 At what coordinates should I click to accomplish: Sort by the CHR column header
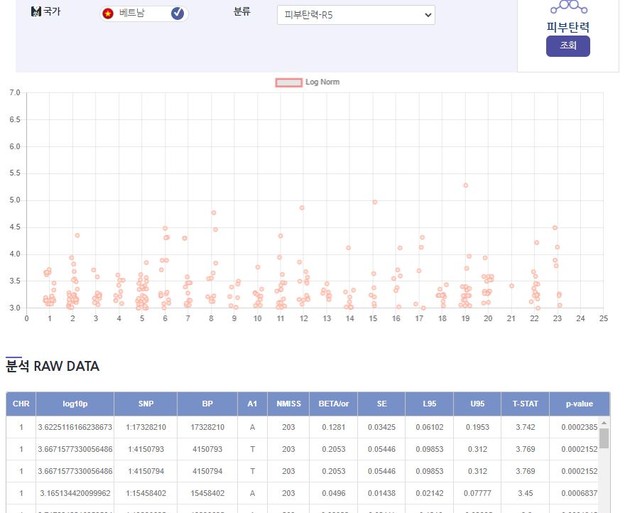click(x=20, y=404)
